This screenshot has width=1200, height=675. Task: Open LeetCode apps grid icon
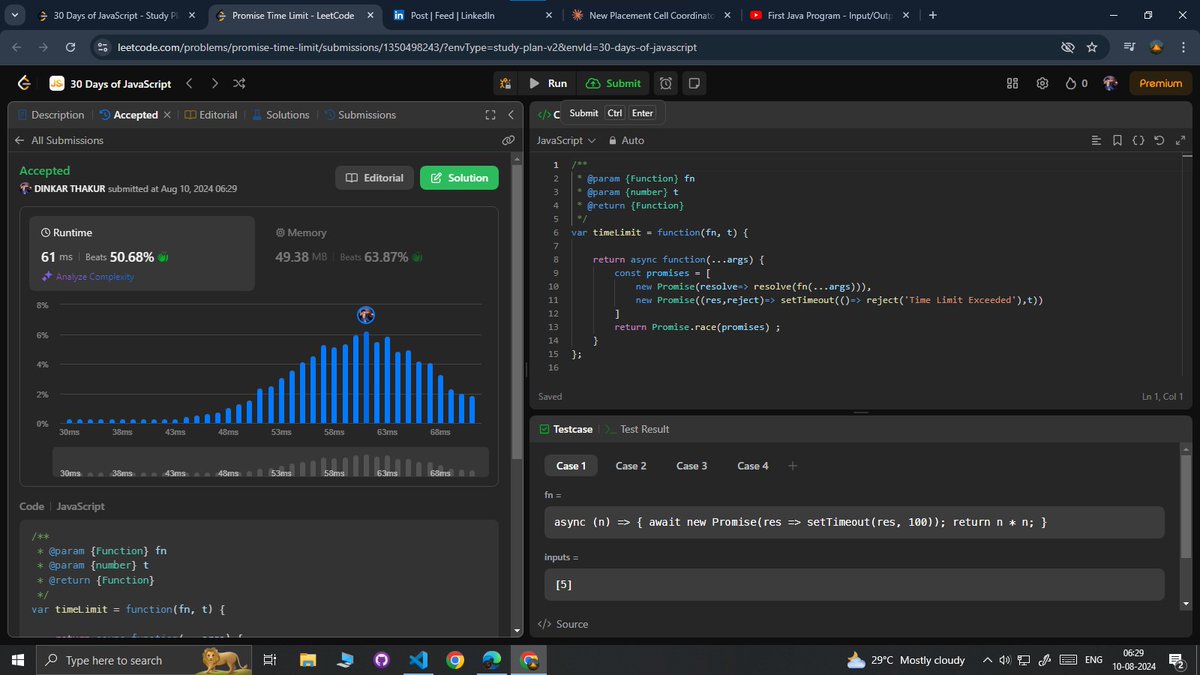tap(1012, 84)
